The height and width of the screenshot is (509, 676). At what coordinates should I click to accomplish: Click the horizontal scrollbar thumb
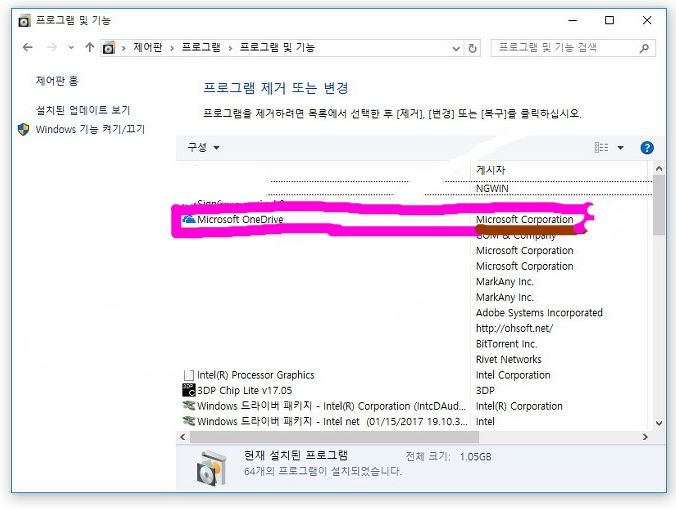tap(334, 437)
